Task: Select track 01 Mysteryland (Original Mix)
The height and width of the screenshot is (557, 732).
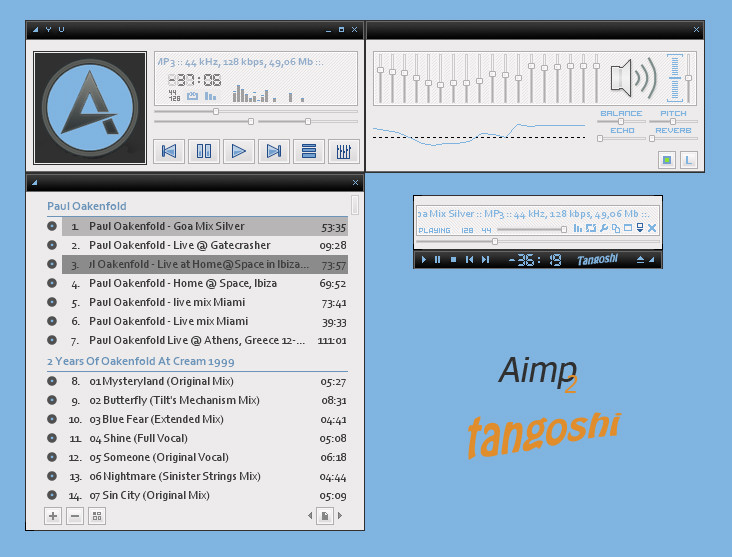Action: point(205,381)
